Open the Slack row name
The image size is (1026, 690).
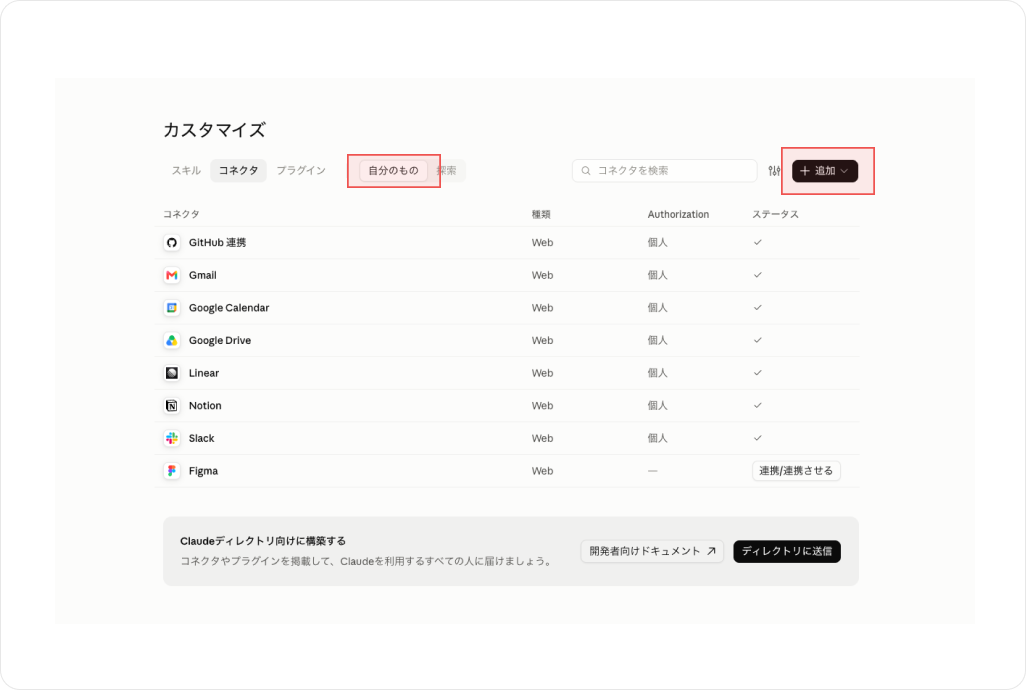pyautogui.click(x=202, y=438)
